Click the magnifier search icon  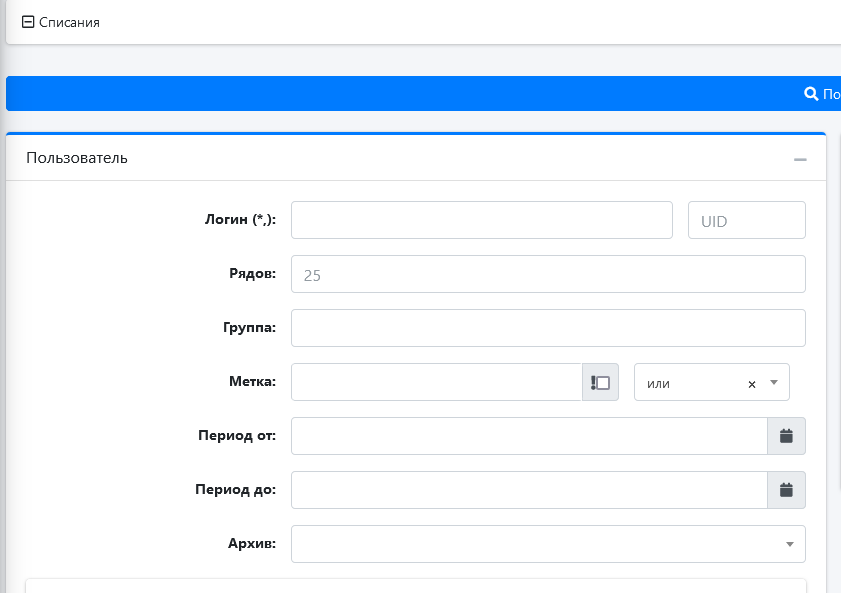pyautogui.click(x=811, y=94)
